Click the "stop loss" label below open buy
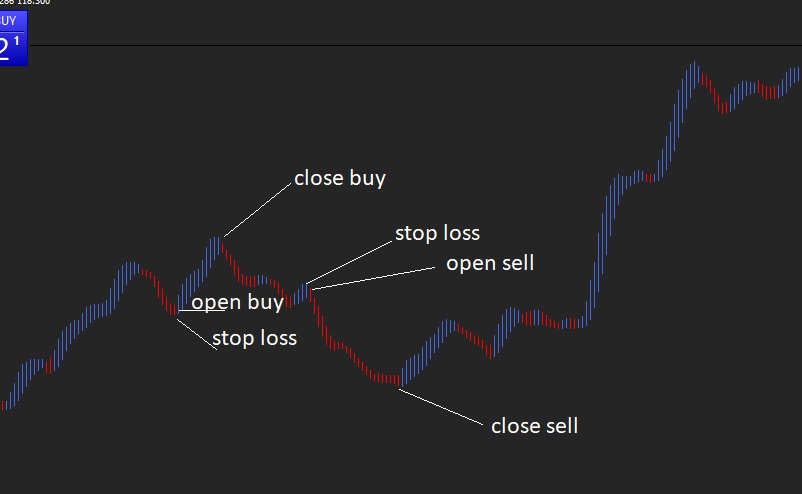Image resolution: width=802 pixels, height=494 pixels. point(254,338)
